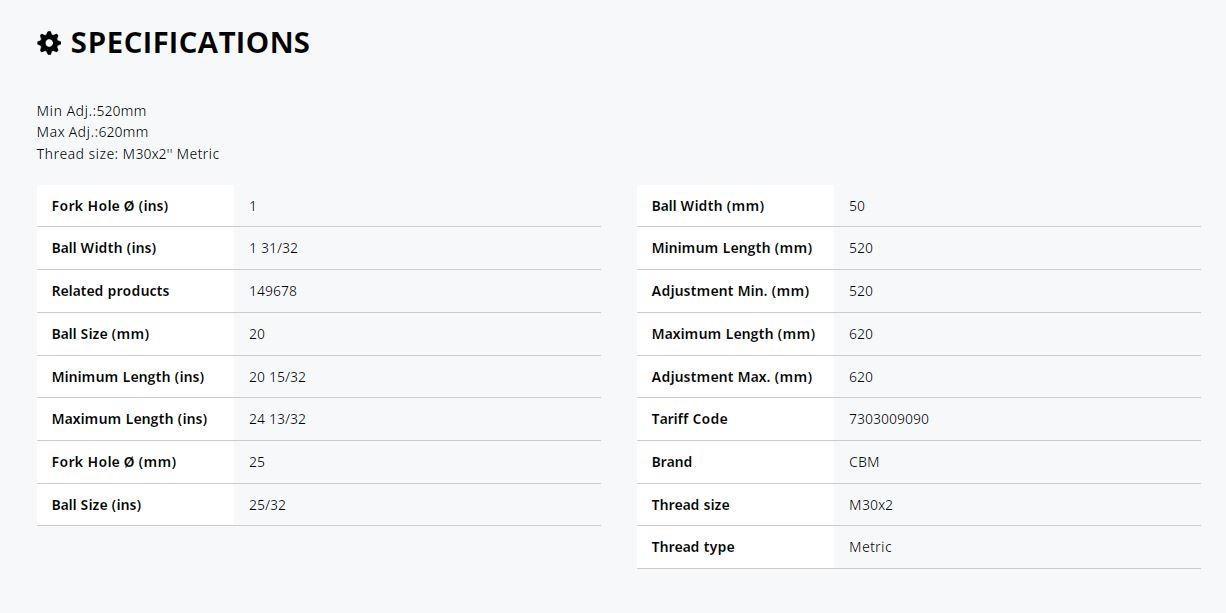1226x613 pixels.
Task: Click the Thread size value M30x2 in table
Action: click(x=871, y=505)
